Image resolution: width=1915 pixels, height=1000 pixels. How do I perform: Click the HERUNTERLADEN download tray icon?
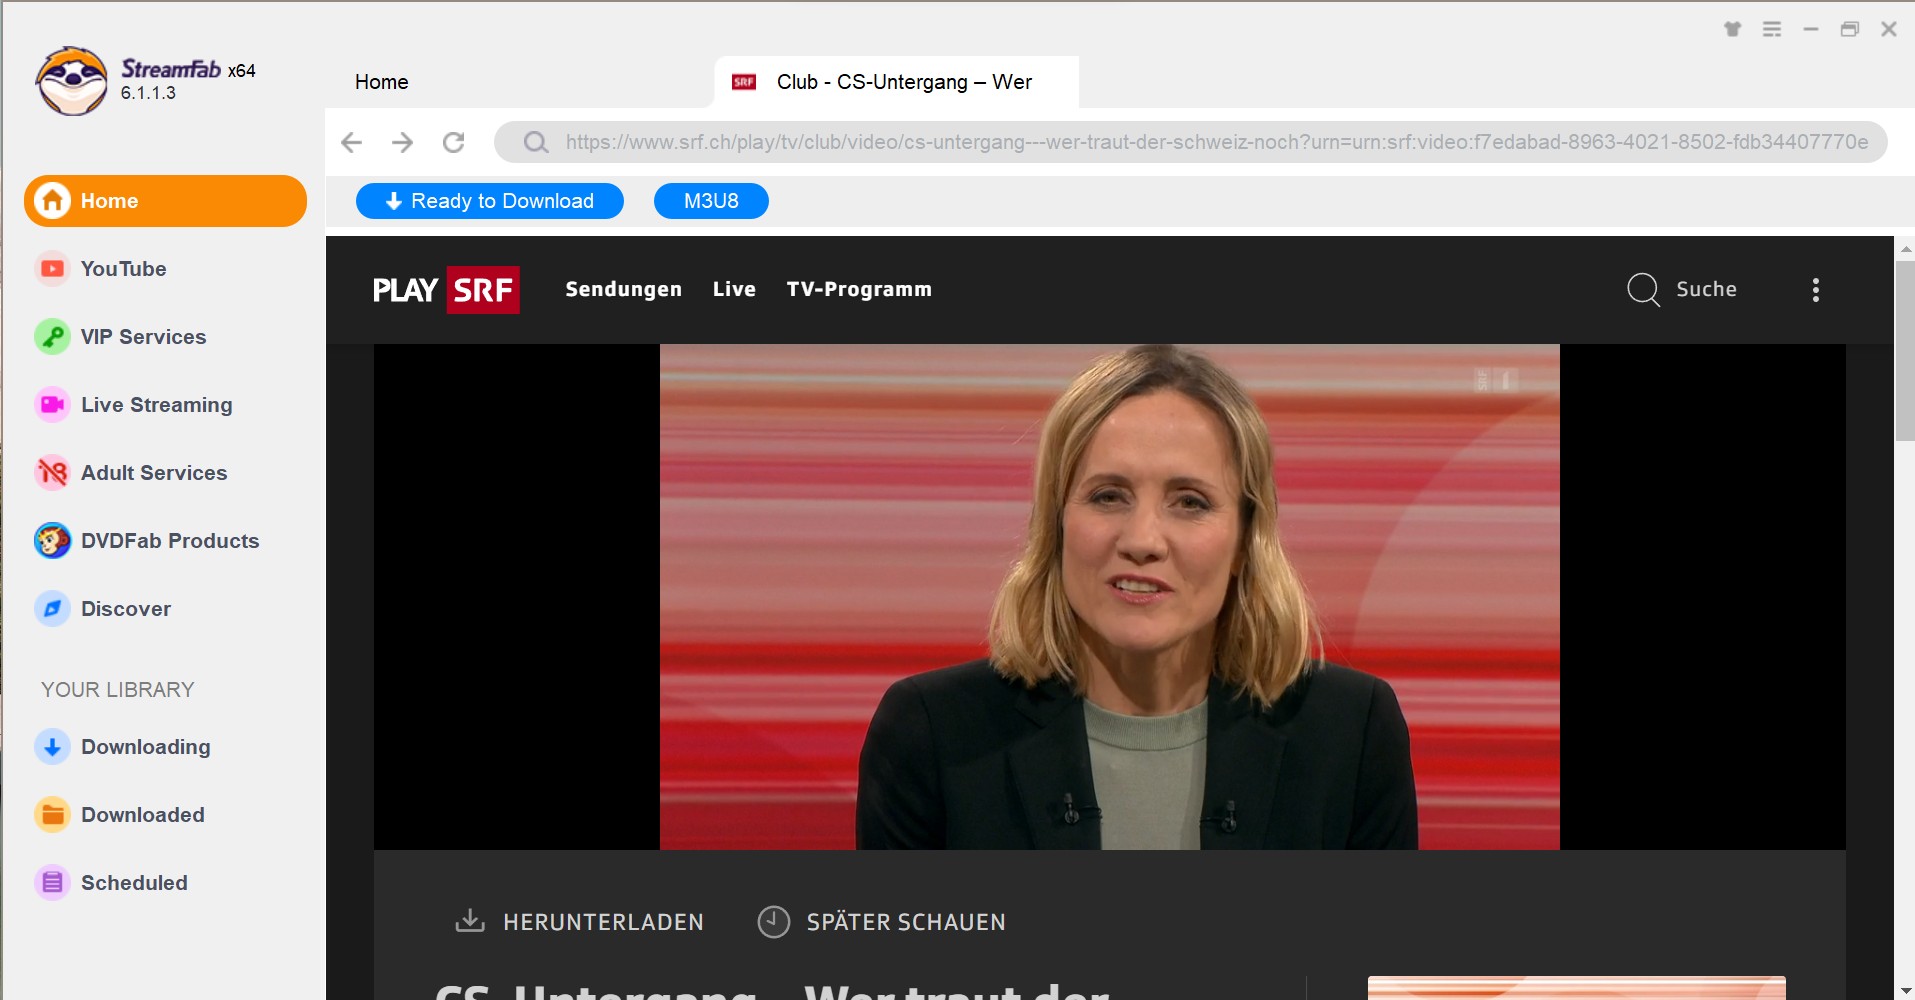pyautogui.click(x=470, y=920)
